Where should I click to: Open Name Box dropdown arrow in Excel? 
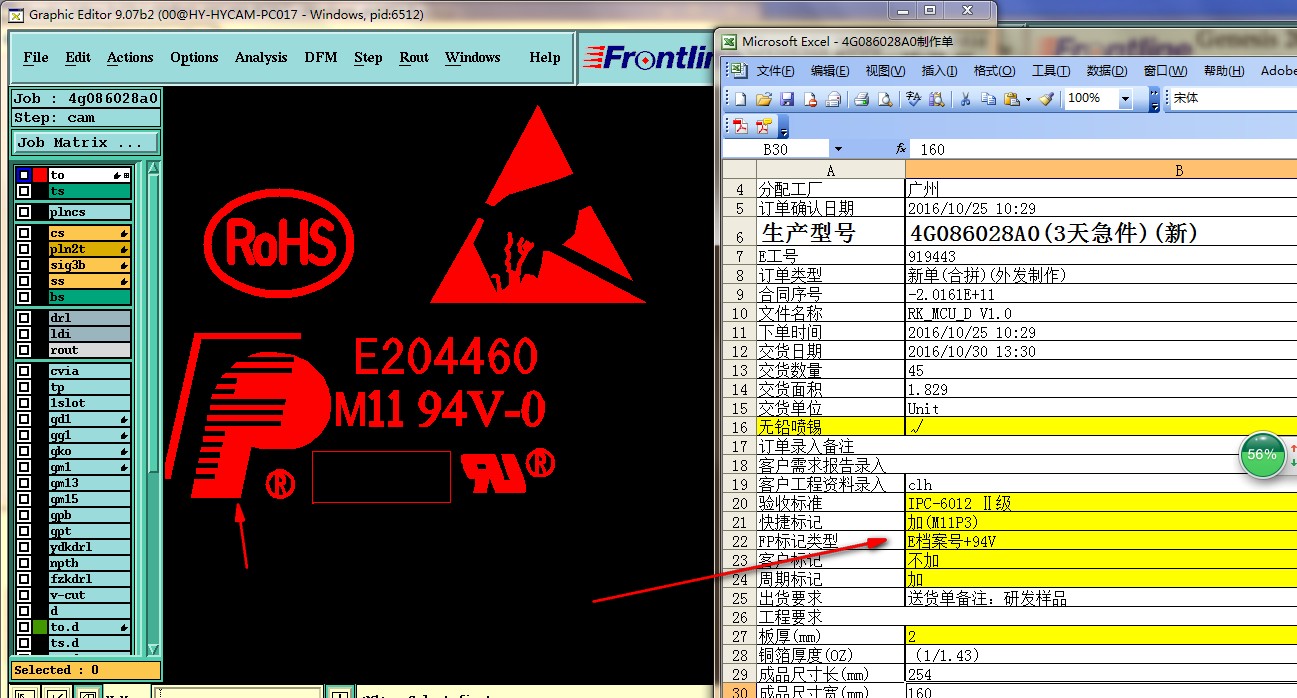tap(838, 149)
